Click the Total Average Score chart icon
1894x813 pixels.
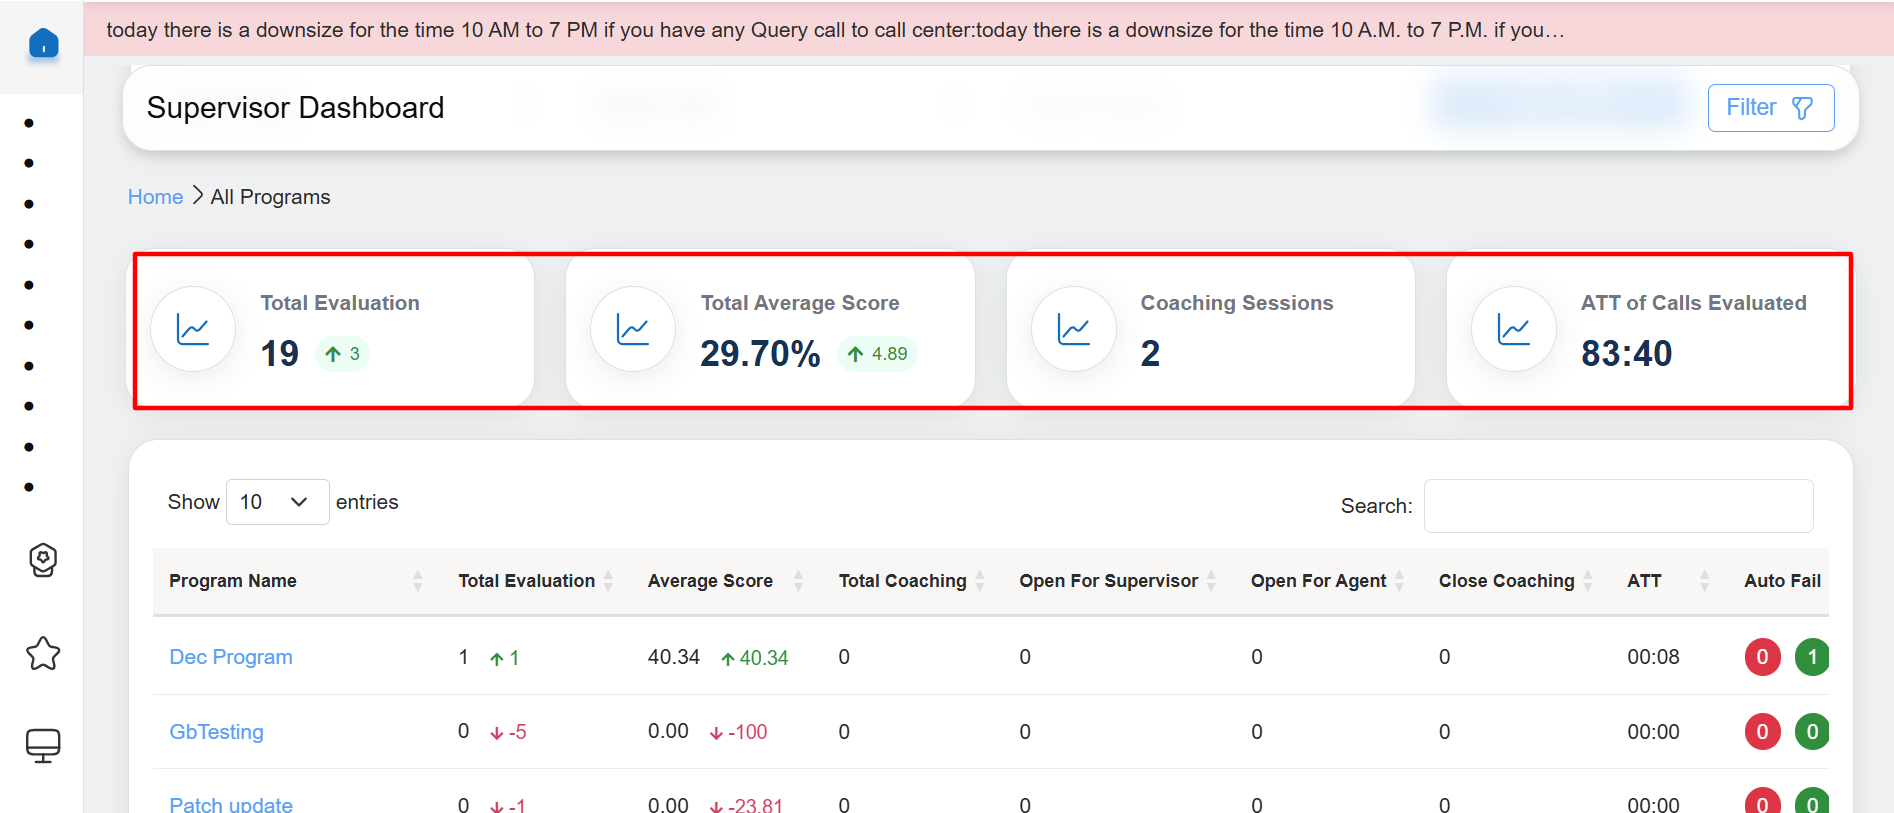(x=633, y=329)
